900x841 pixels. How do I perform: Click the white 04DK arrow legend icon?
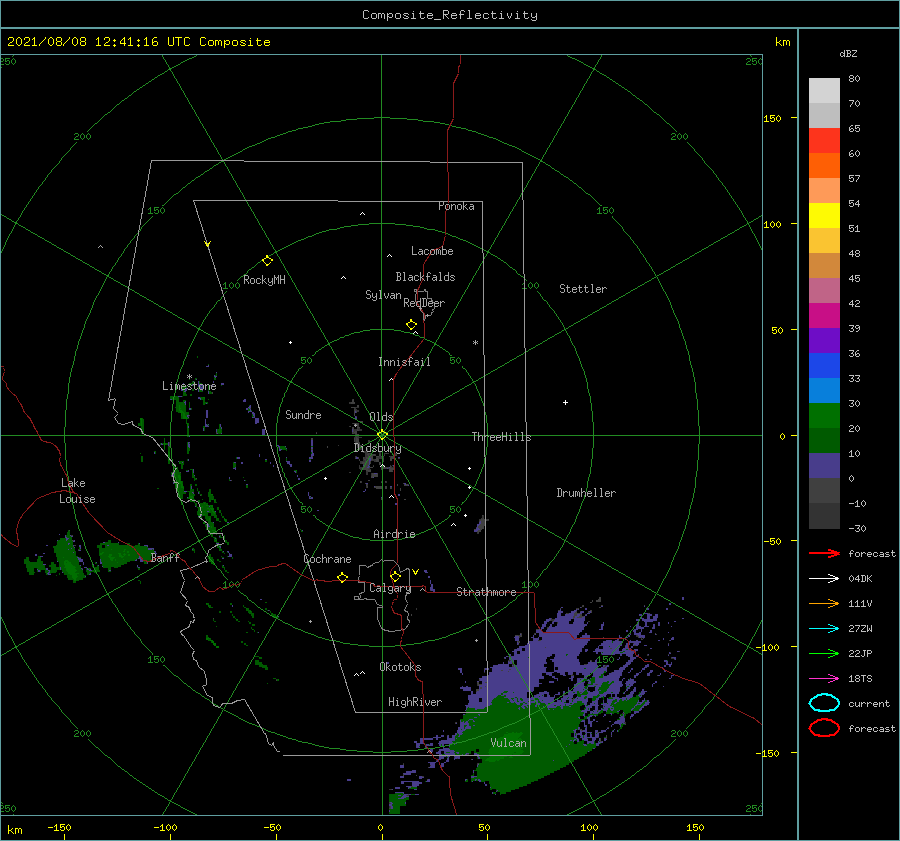tap(824, 579)
